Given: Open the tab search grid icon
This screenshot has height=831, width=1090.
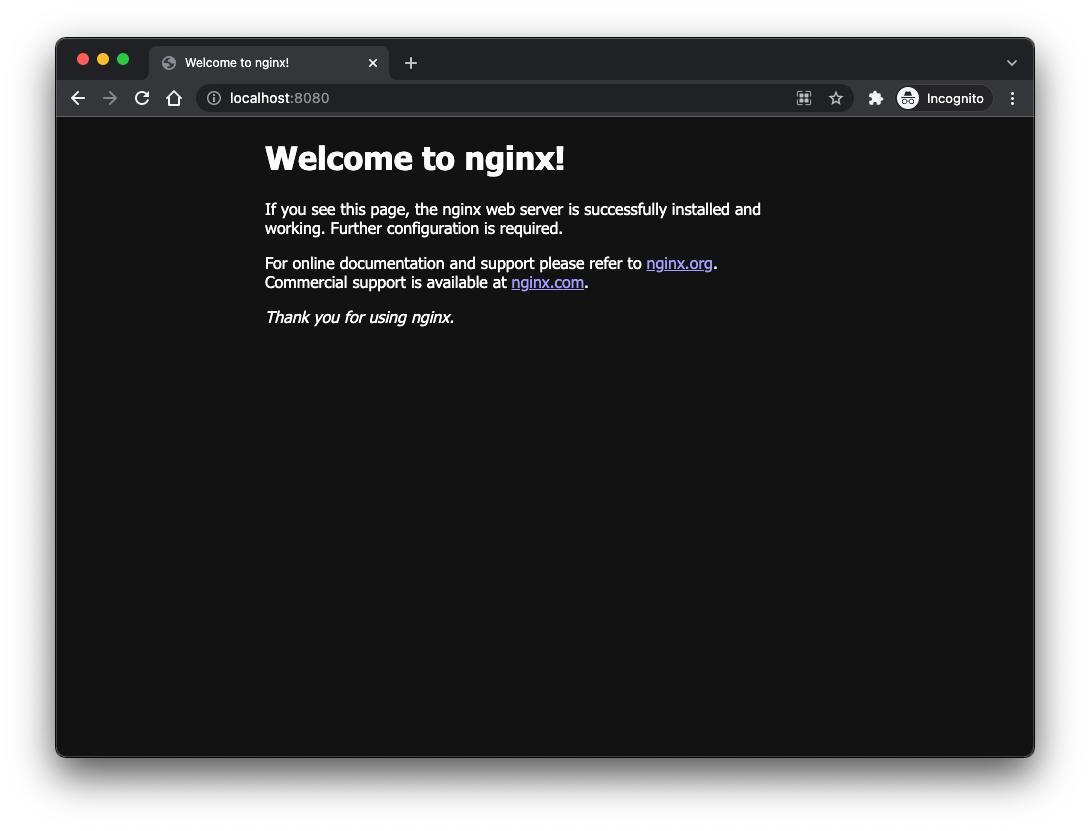Looking at the screenshot, I should click(804, 98).
